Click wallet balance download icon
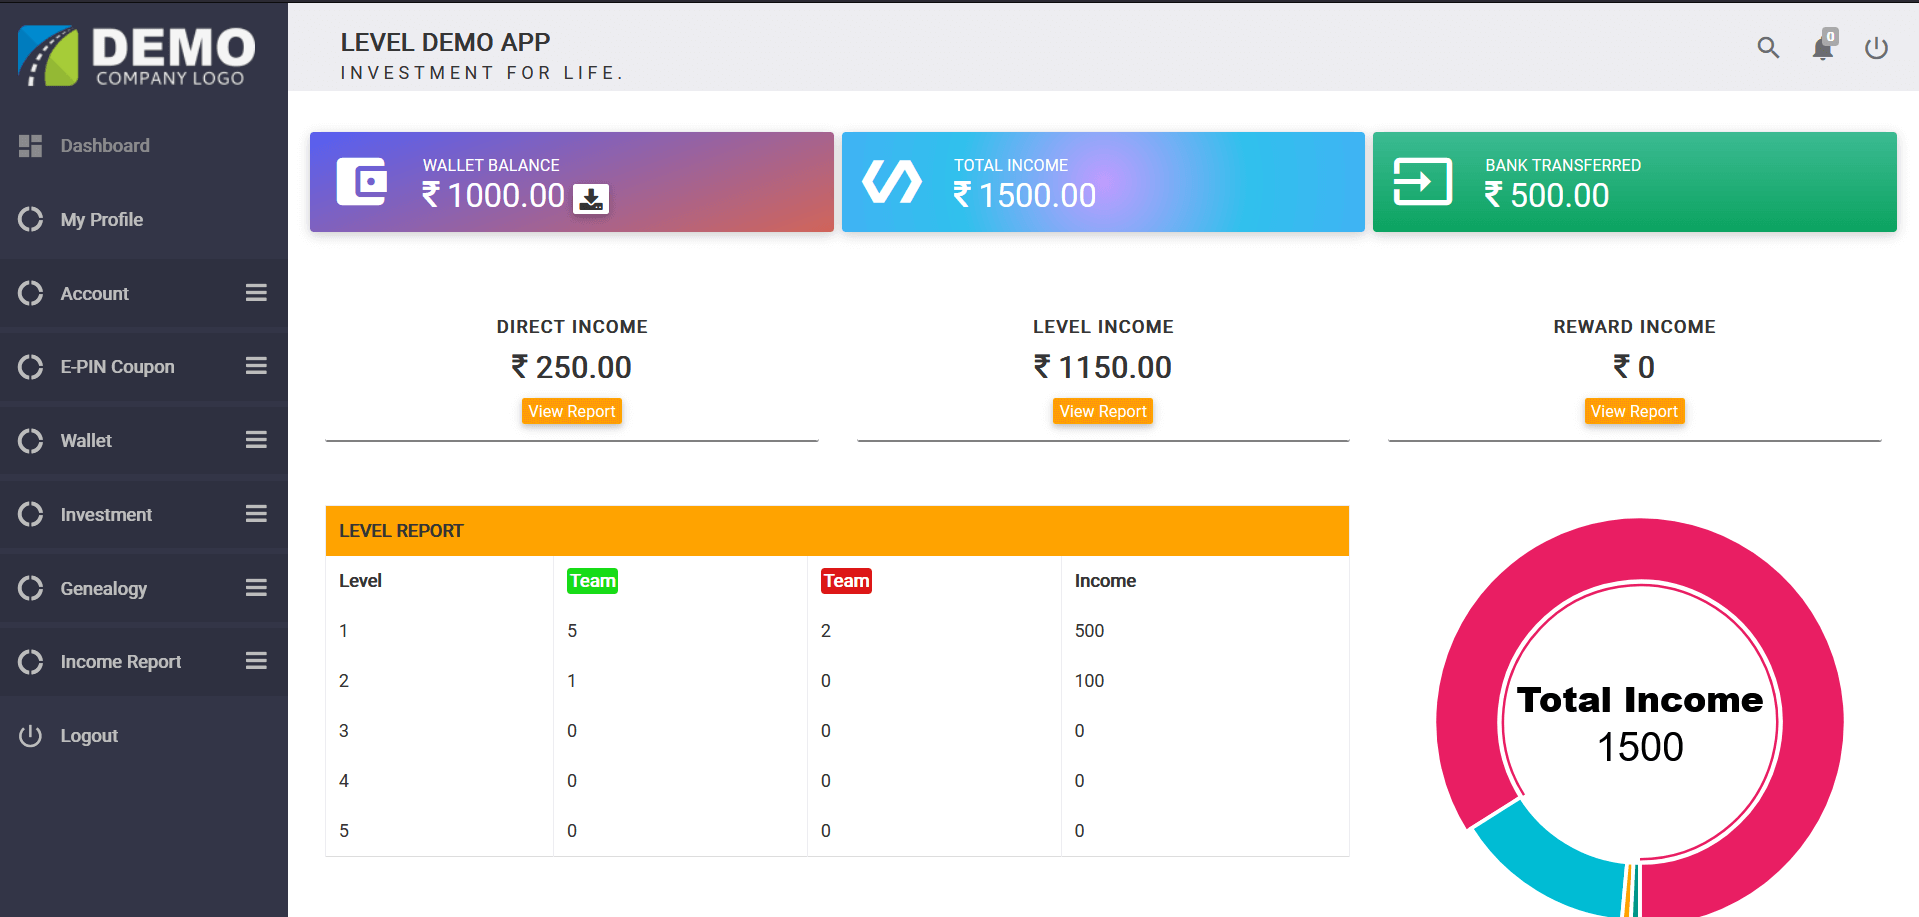The height and width of the screenshot is (917, 1919). [591, 199]
